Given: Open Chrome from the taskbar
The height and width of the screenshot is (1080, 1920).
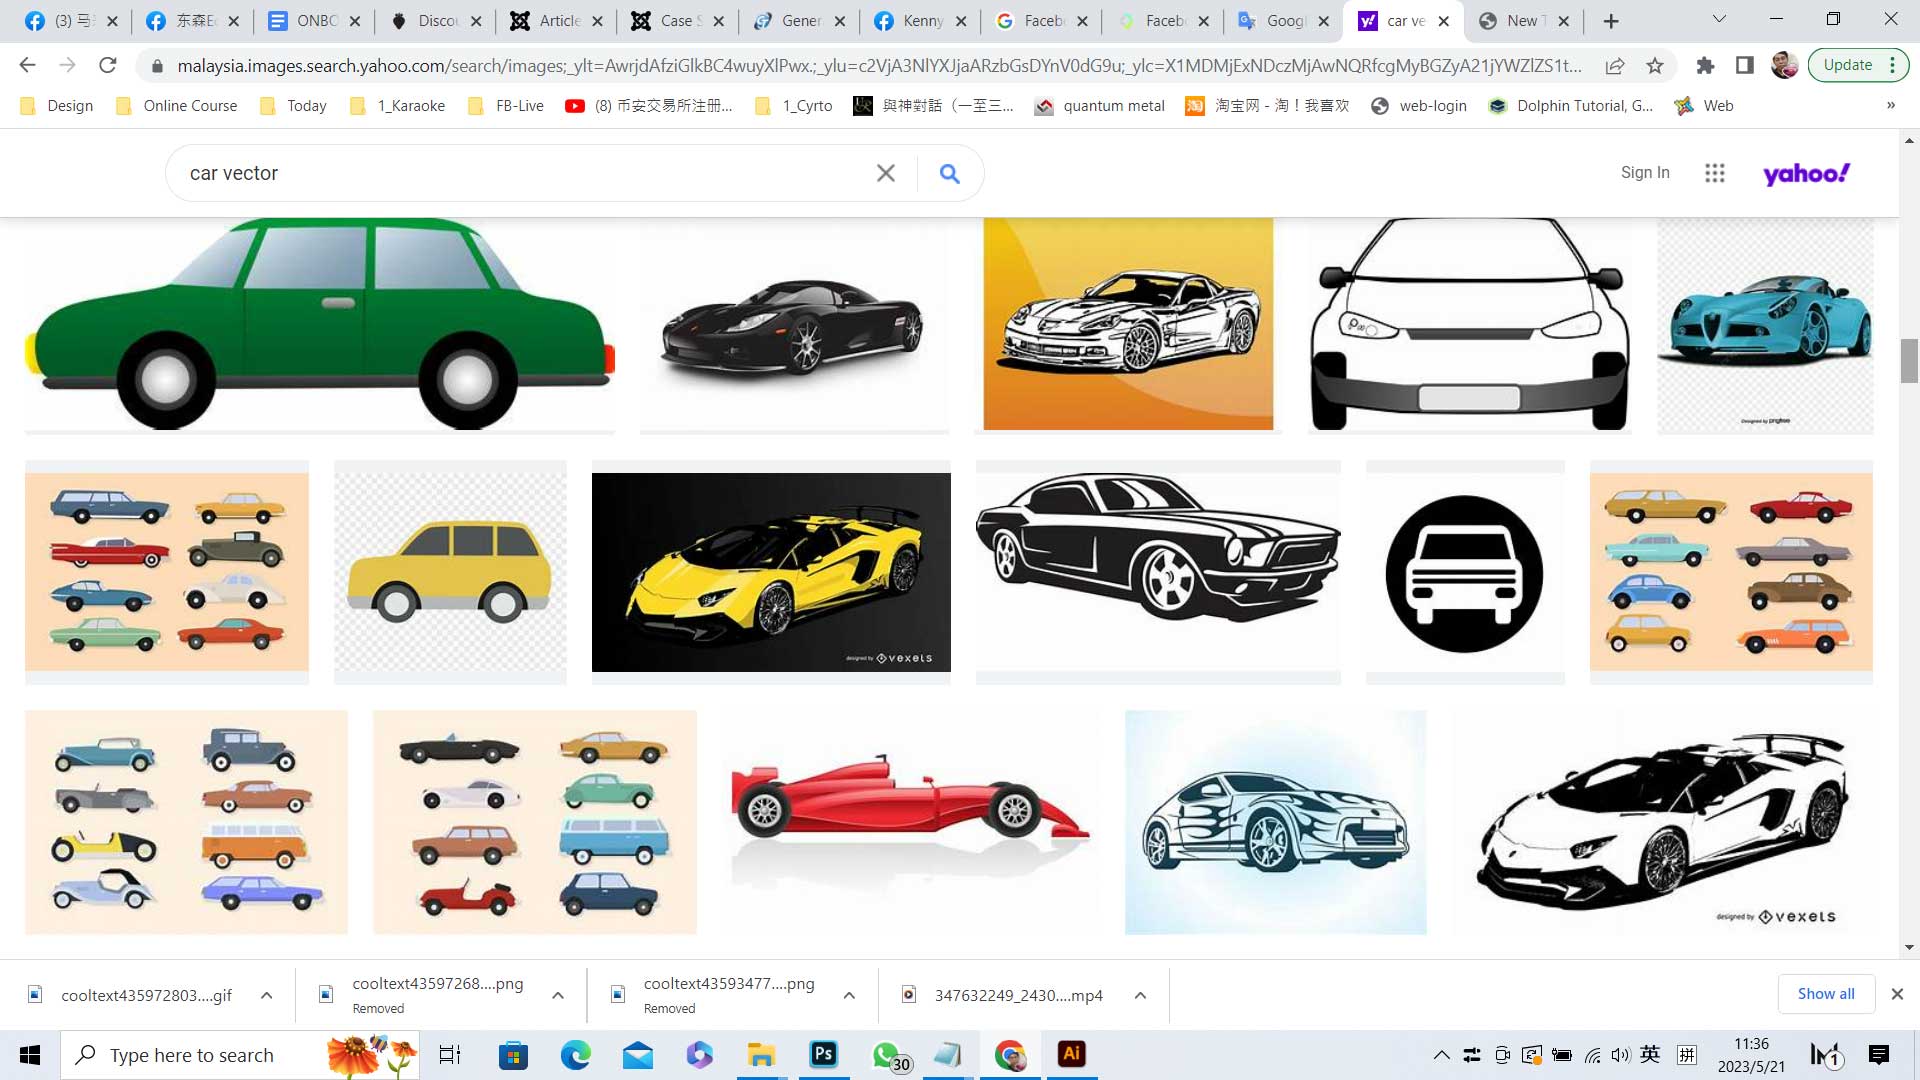Looking at the screenshot, I should pyautogui.click(x=1010, y=1054).
